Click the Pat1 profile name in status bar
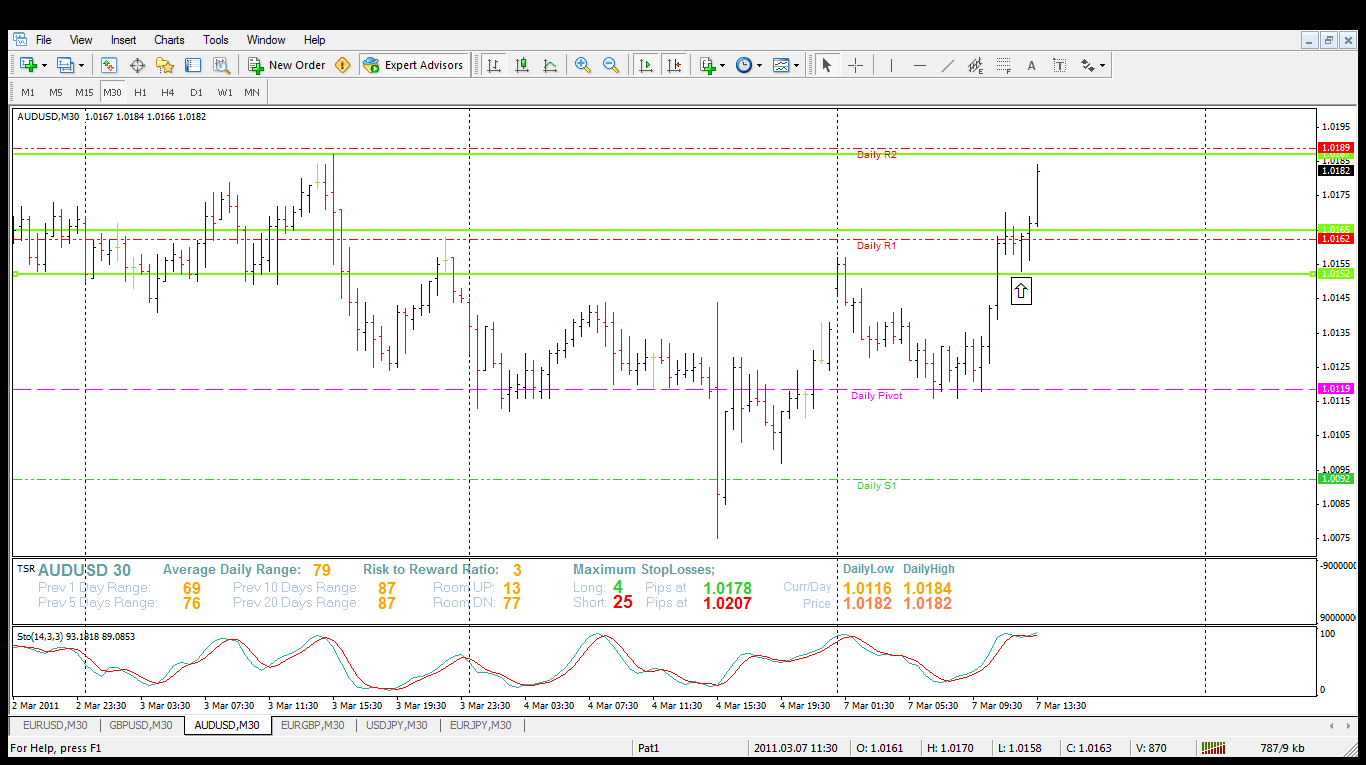 [648, 748]
